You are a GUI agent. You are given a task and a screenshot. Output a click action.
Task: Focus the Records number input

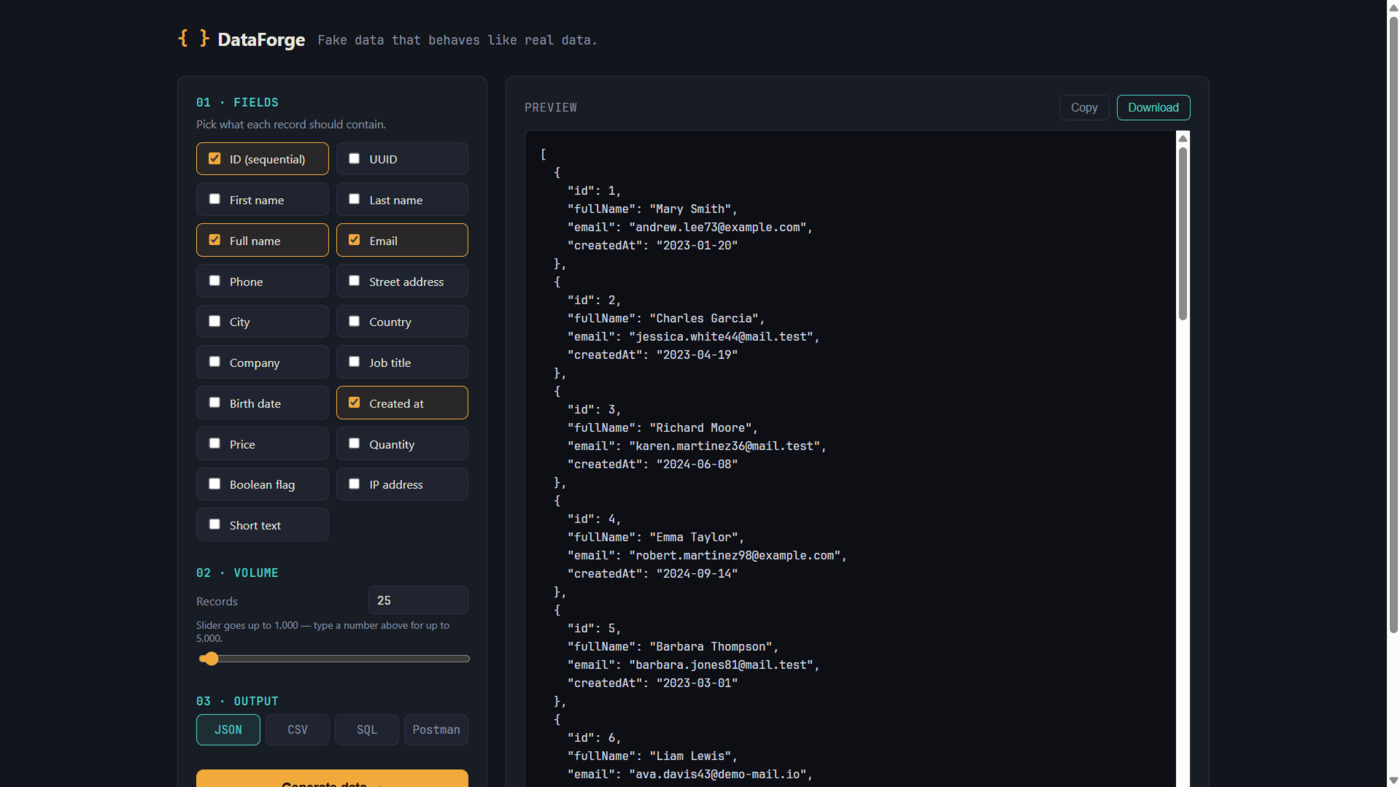(x=418, y=600)
